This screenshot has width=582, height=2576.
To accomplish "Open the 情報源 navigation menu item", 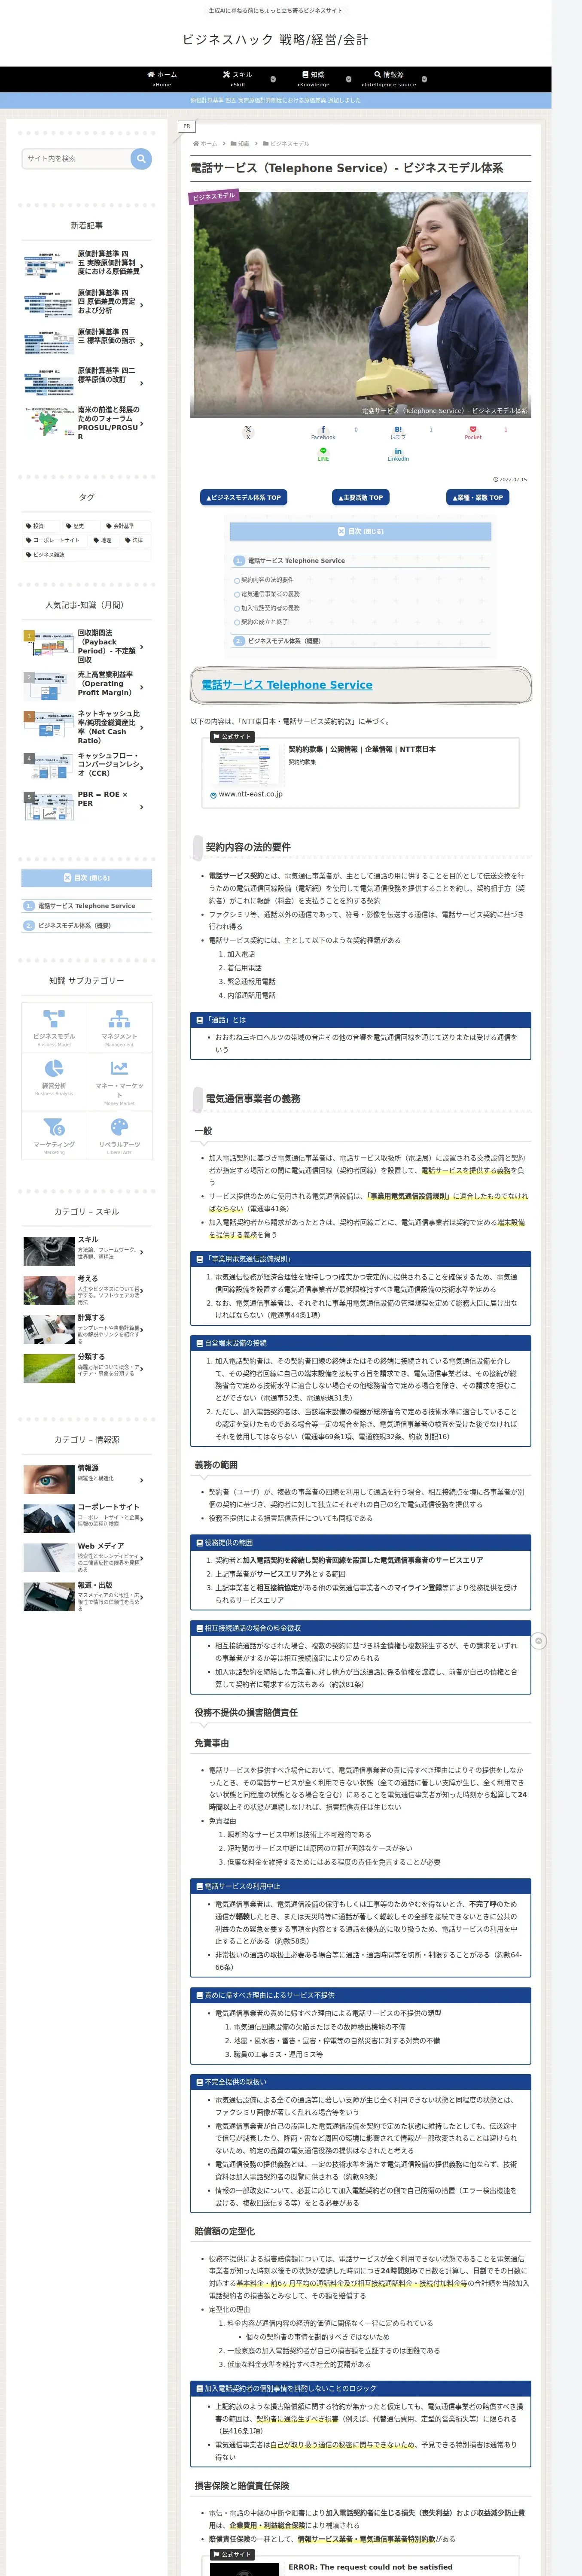I will (389, 79).
